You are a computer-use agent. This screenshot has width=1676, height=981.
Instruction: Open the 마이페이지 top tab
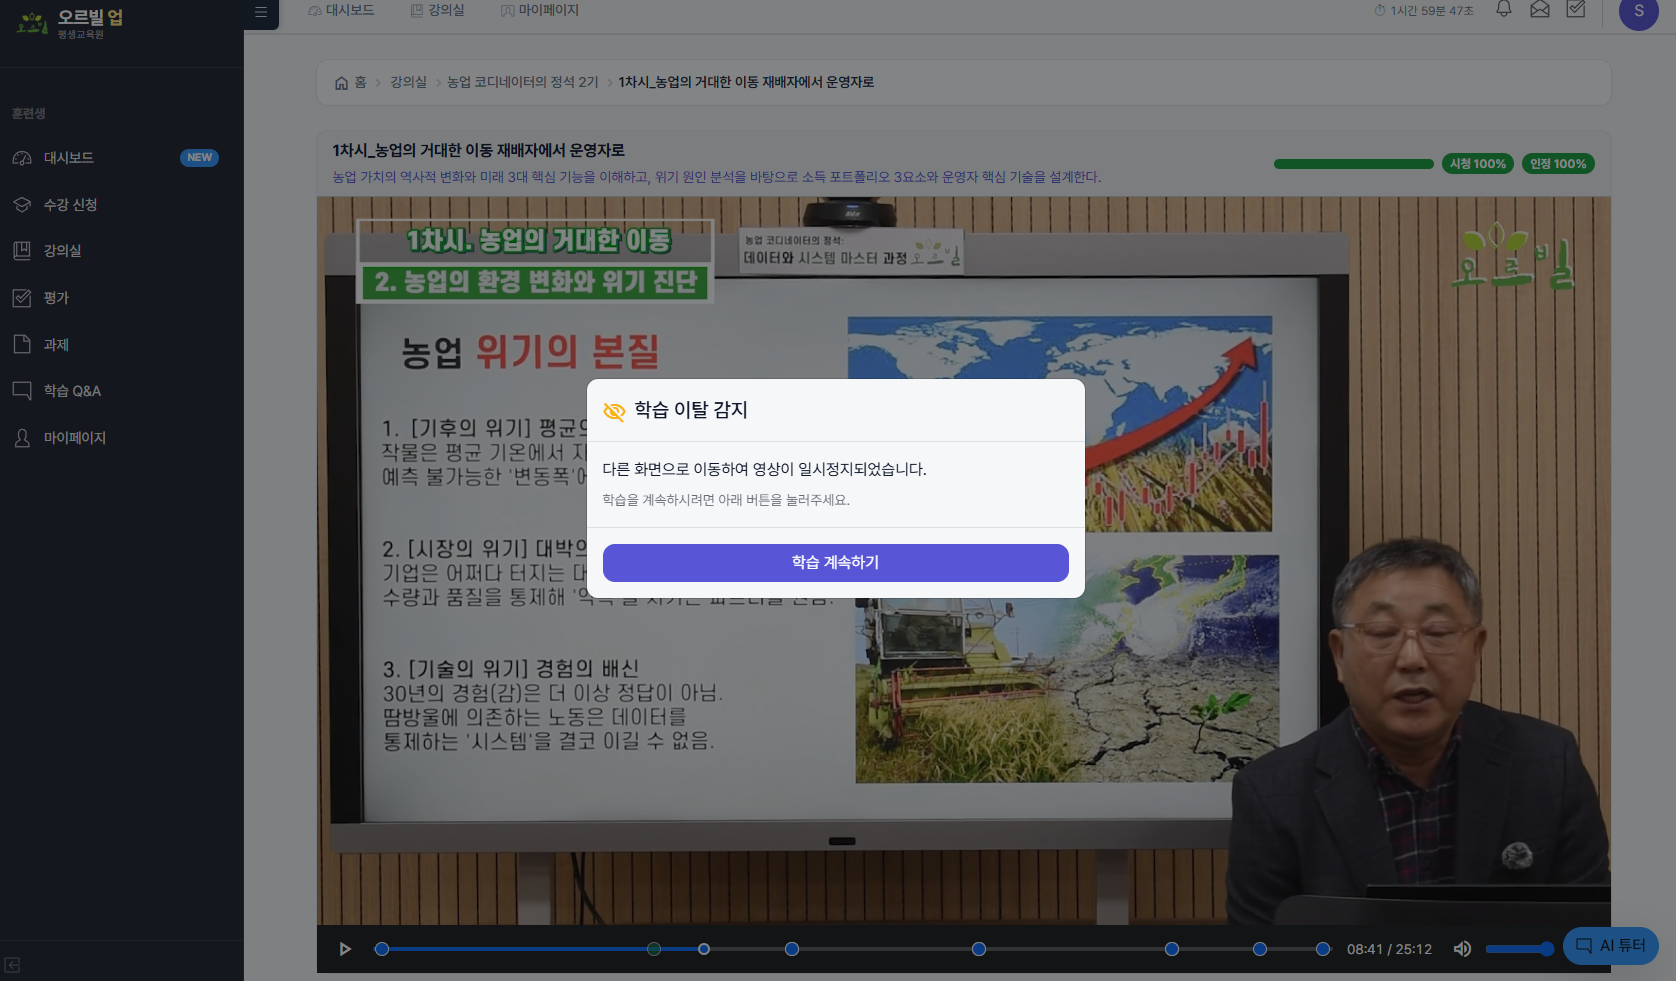click(x=540, y=10)
